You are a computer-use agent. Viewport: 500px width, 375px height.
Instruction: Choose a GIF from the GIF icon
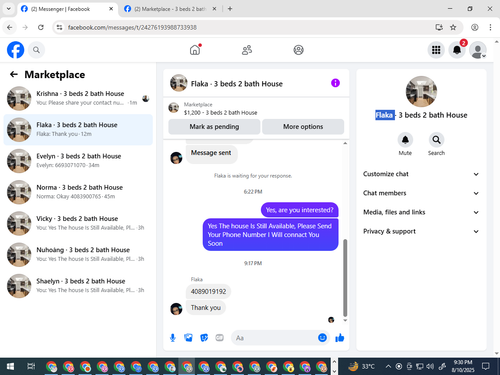219,338
